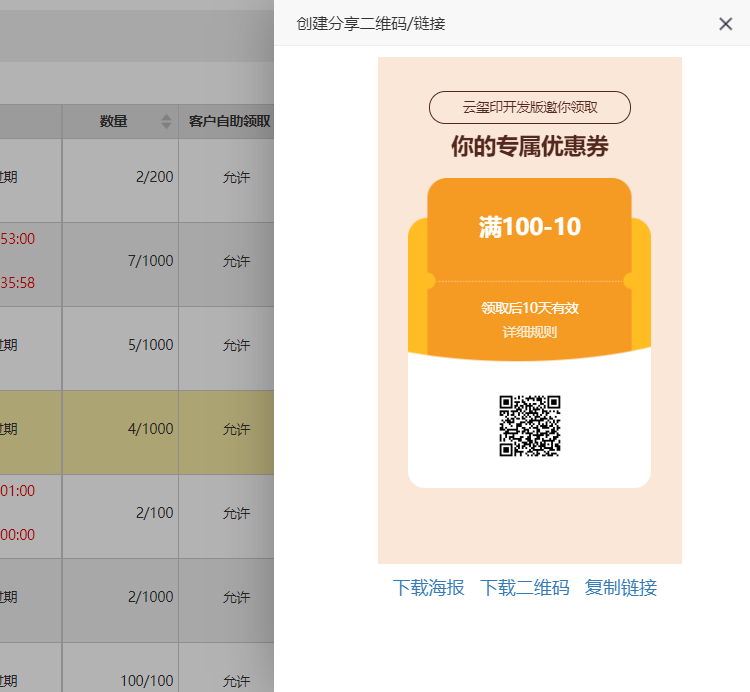750x692 pixels.
Task: Click the 复制链接 link
Action: tap(621, 588)
